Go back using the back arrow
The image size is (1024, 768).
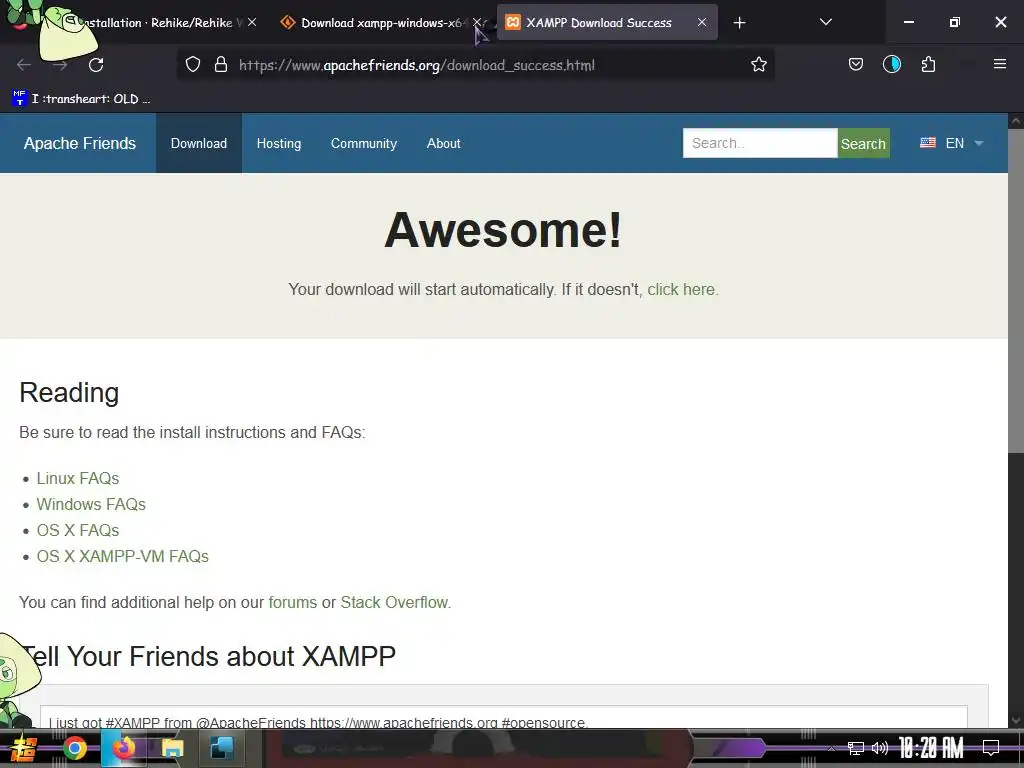click(24, 65)
